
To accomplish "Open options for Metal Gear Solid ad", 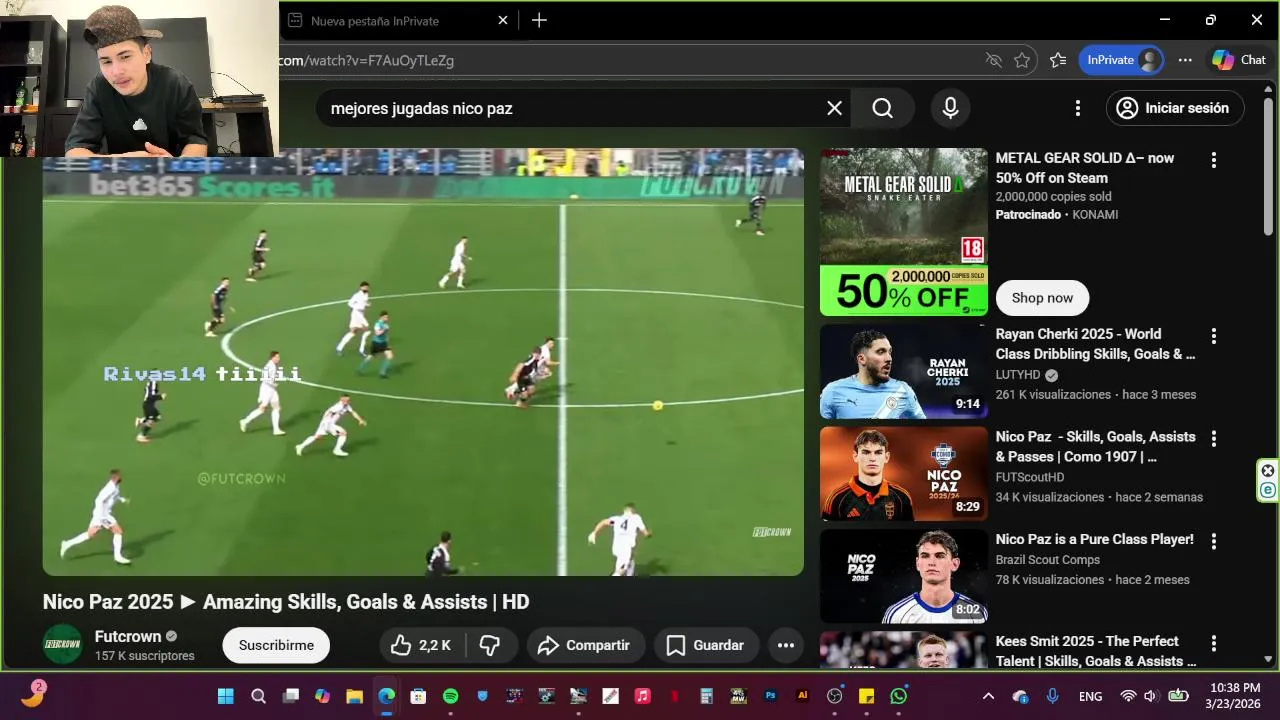I will click(1213, 160).
